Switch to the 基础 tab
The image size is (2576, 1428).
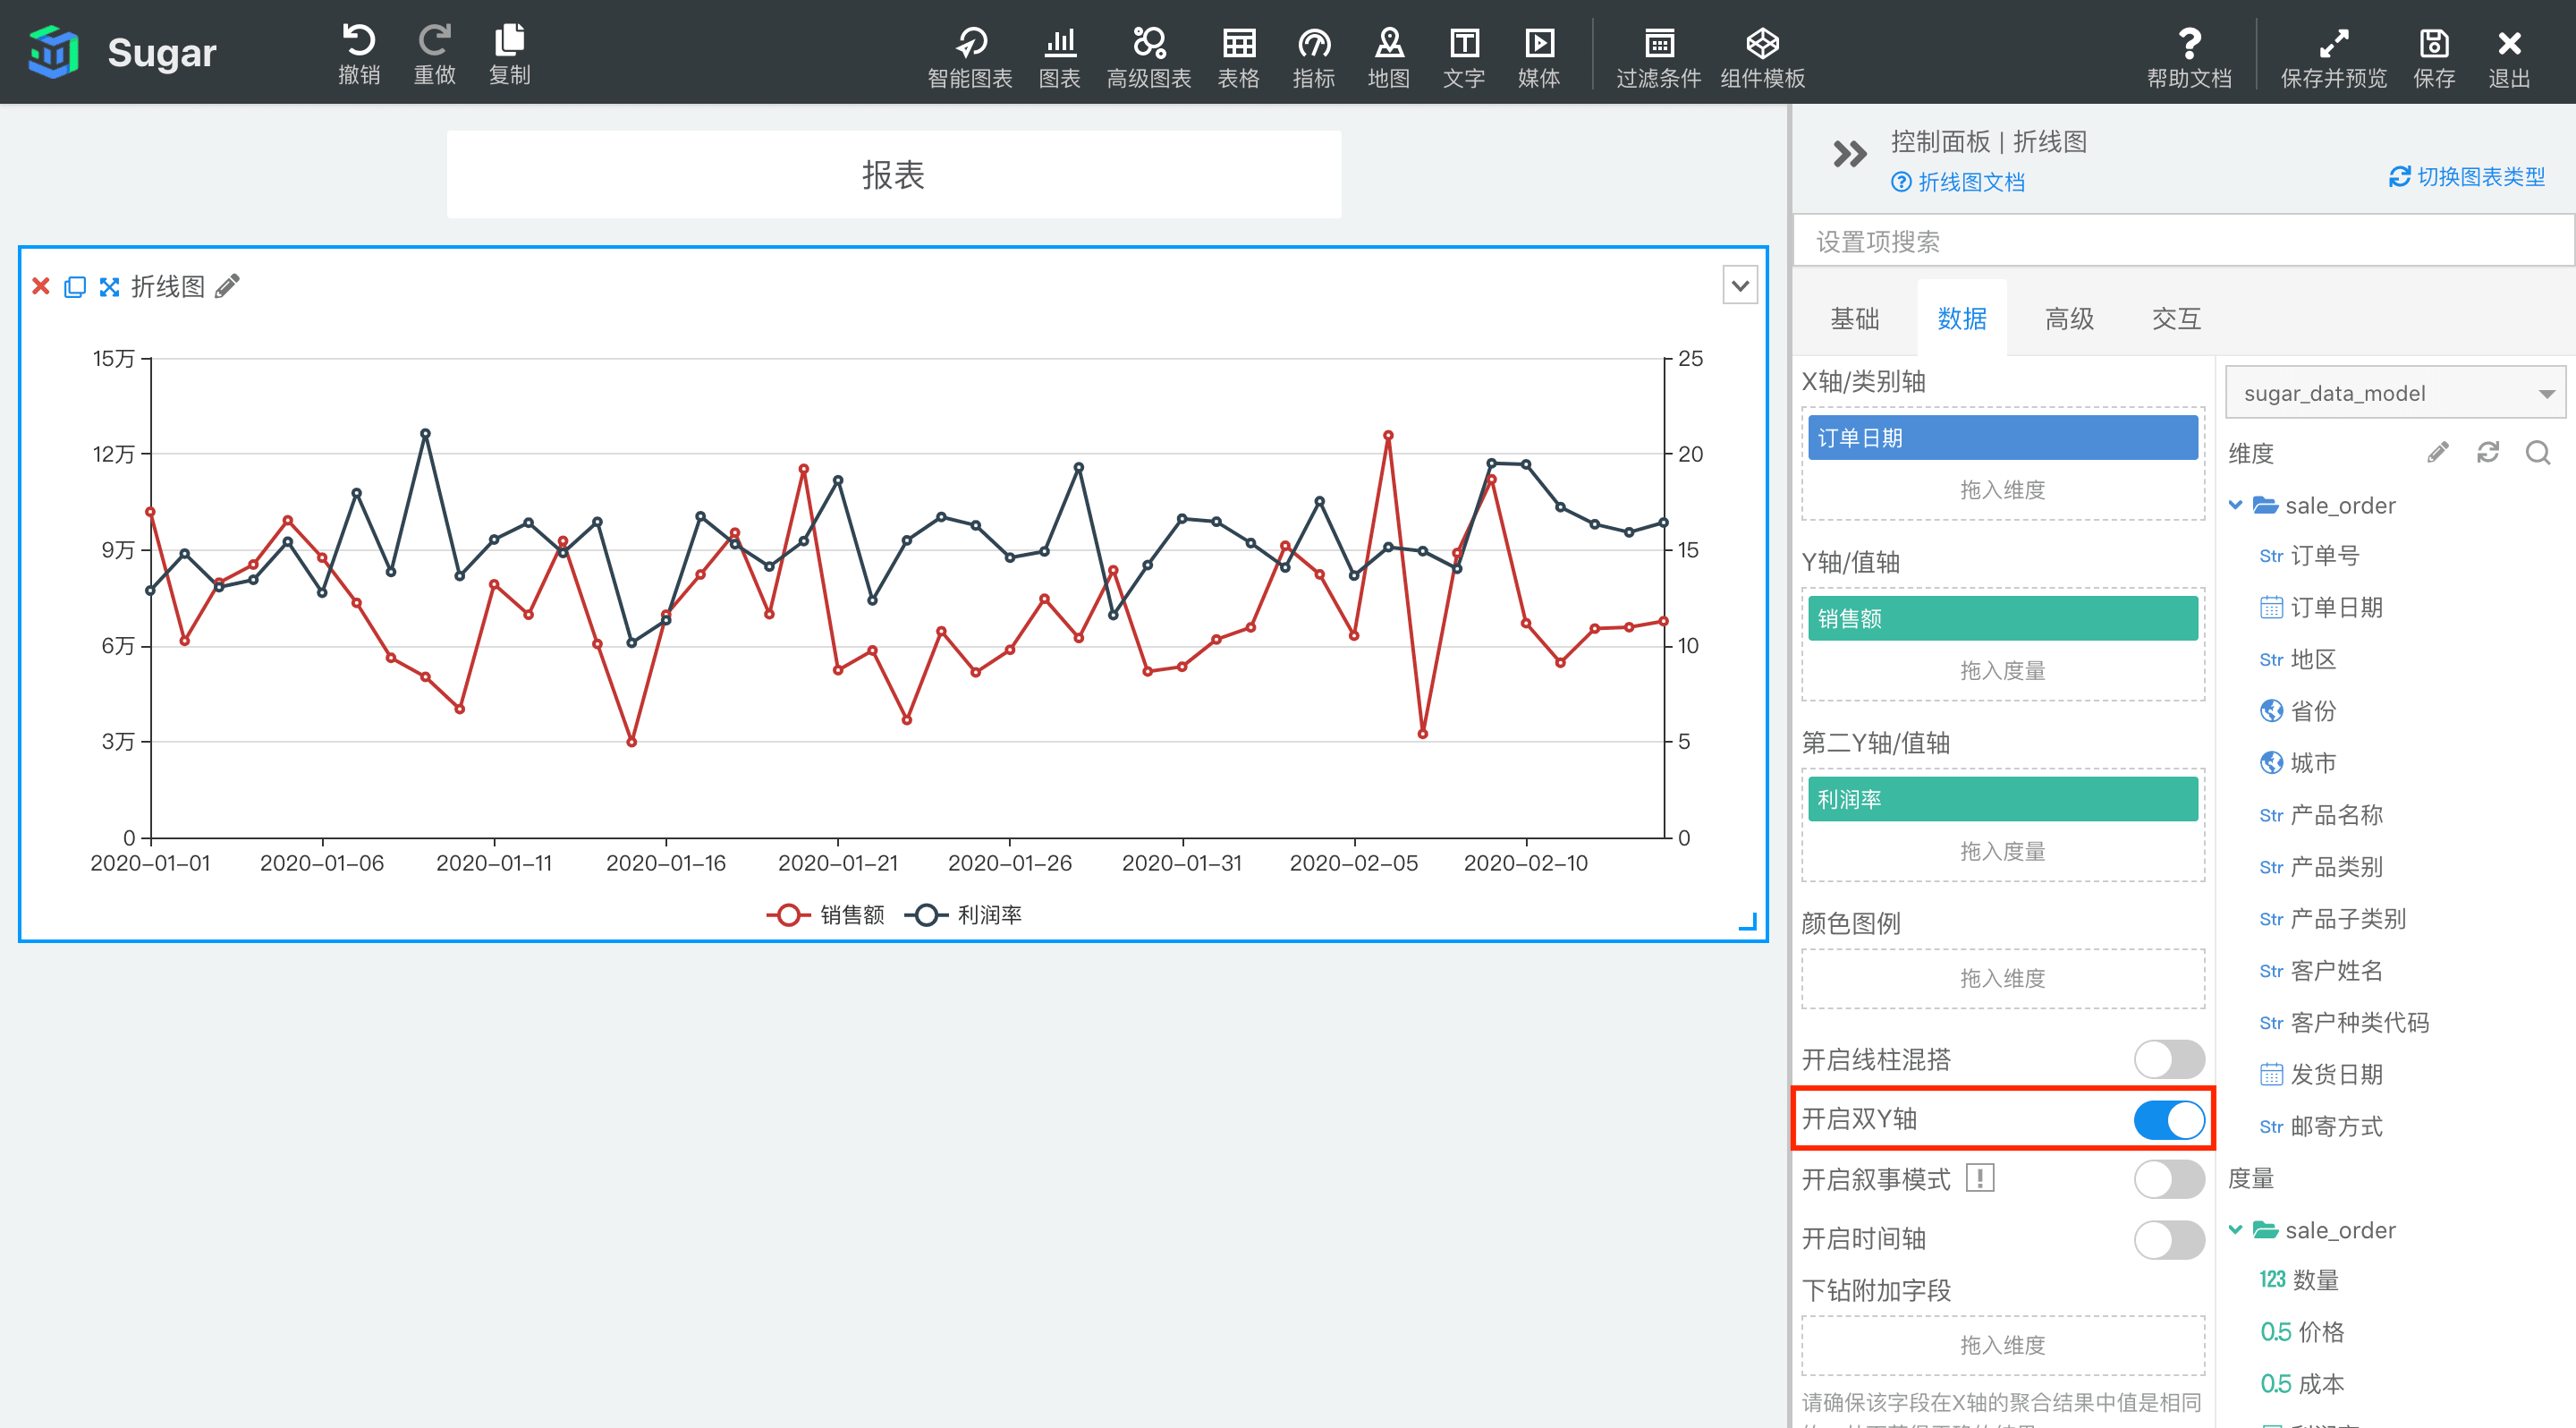point(1854,319)
